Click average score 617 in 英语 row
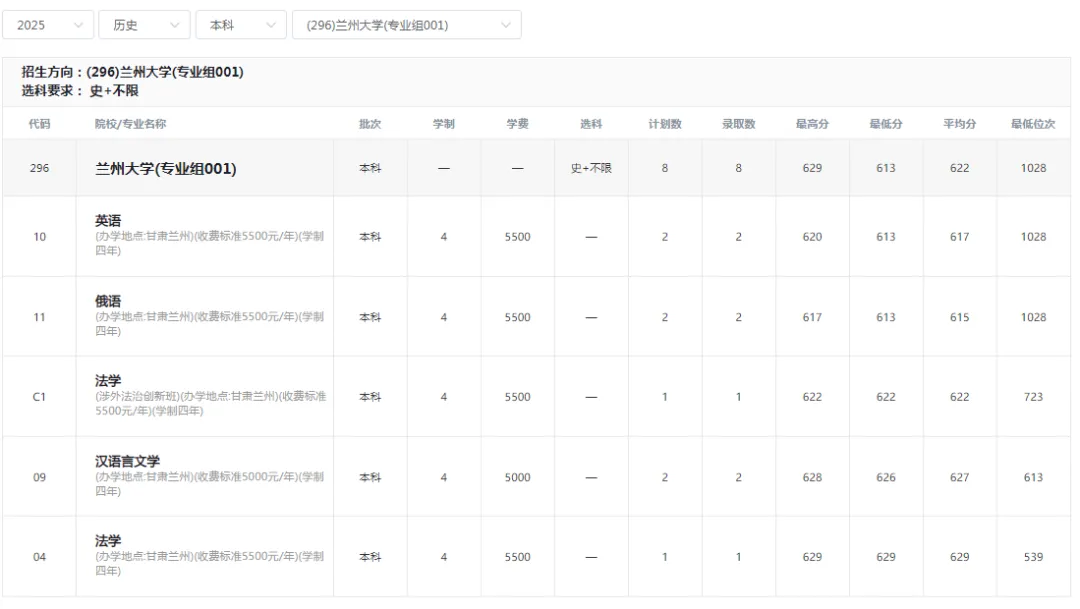Screen dimensions: 1080x609 coord(959,237)
